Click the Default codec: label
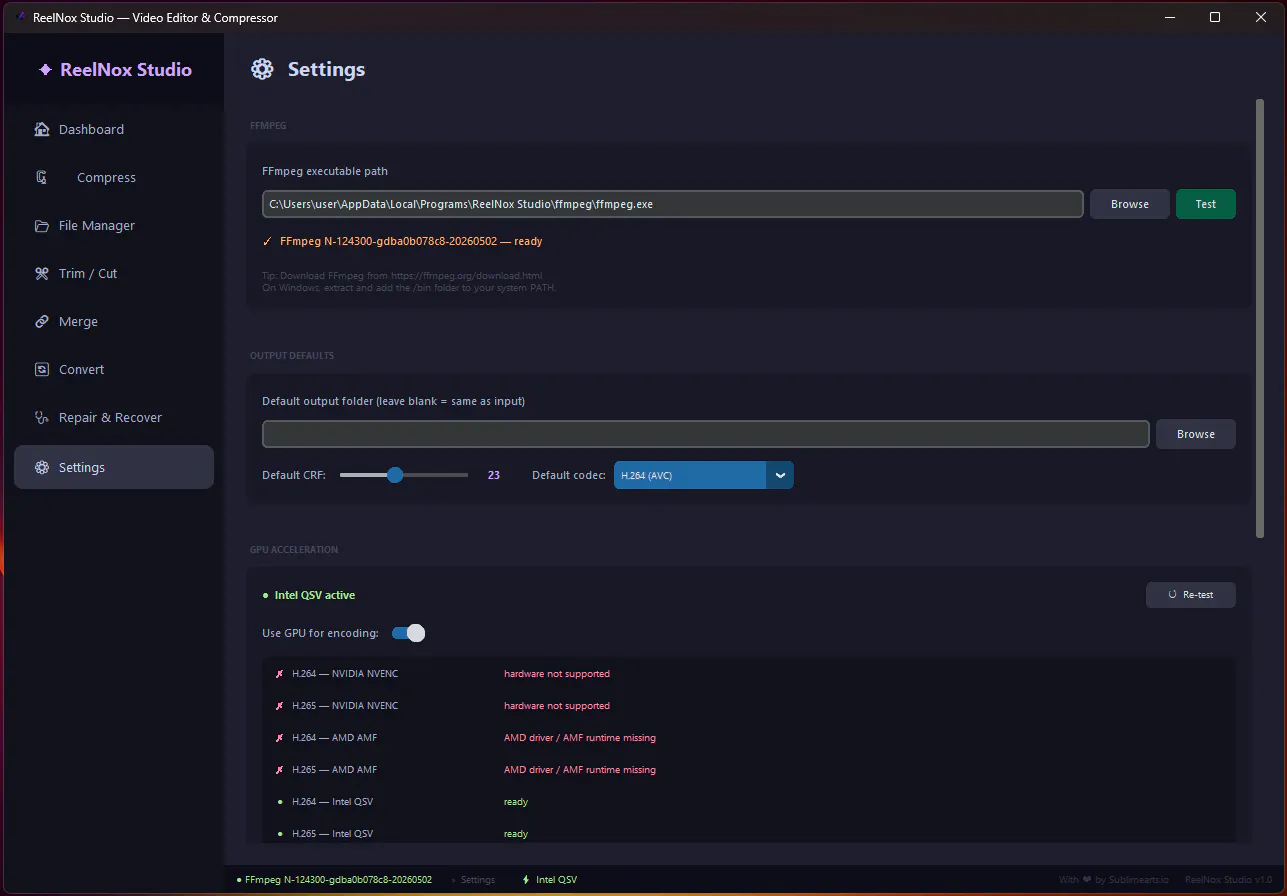The height and width of the screenshot is (896, 1287). point(569,475)
